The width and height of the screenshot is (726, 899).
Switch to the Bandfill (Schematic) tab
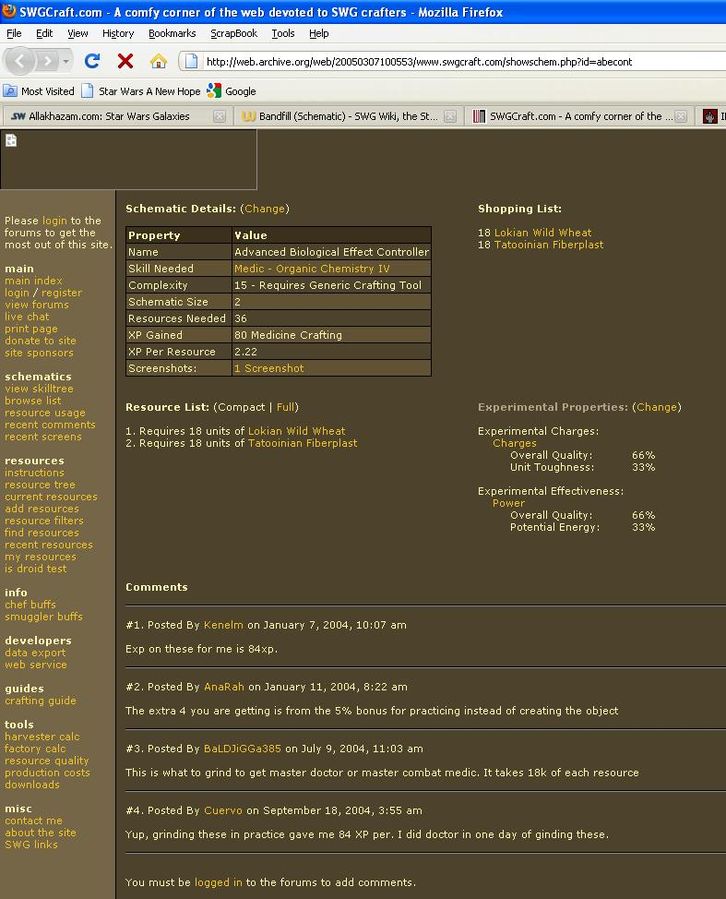coord(340,116)
